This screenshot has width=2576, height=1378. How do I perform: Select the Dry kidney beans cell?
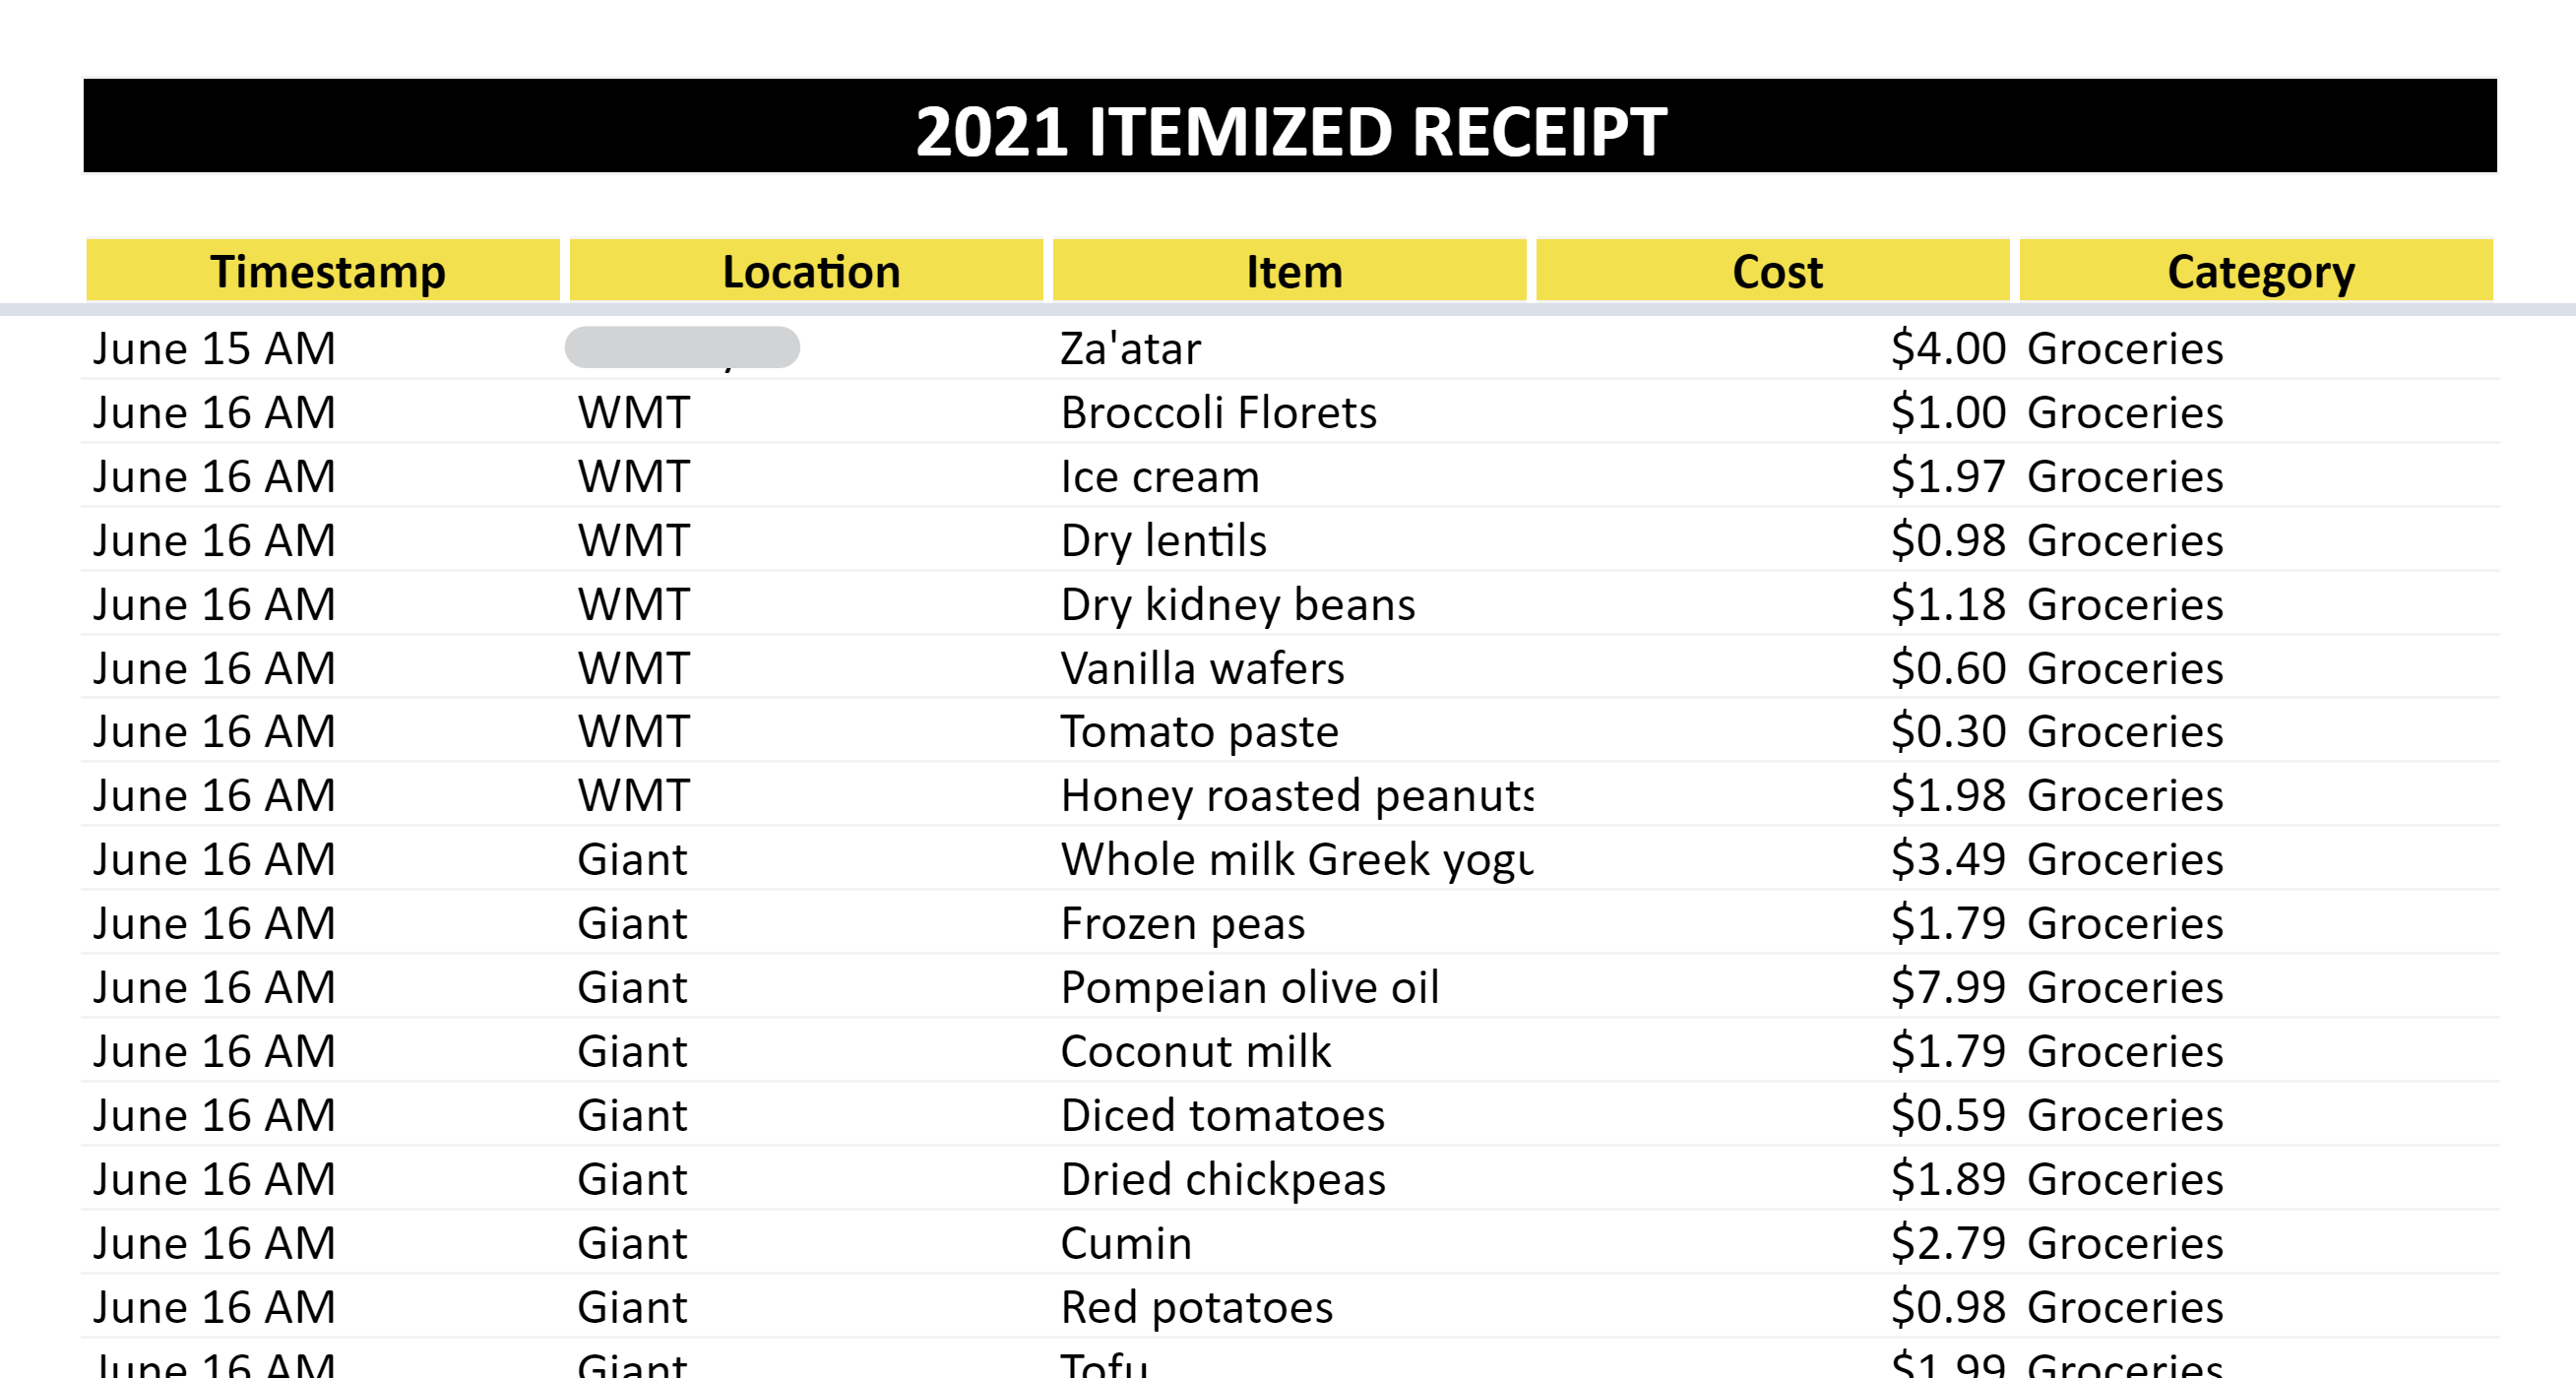click(1237, 605)
